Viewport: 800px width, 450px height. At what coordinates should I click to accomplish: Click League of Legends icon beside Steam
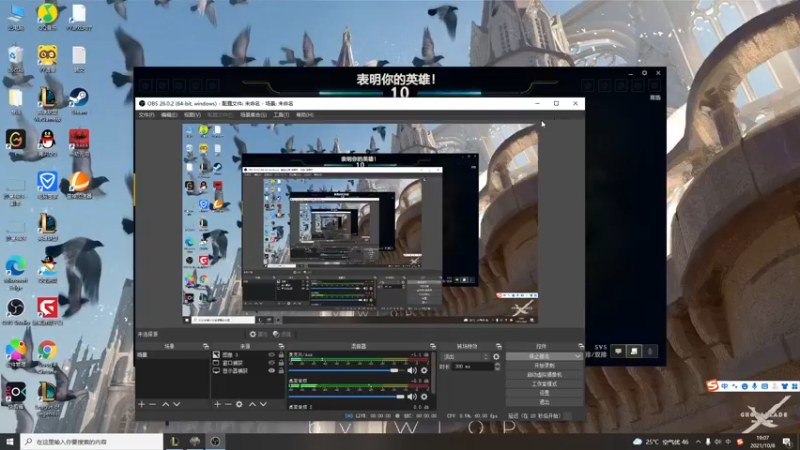coord(47,102)
